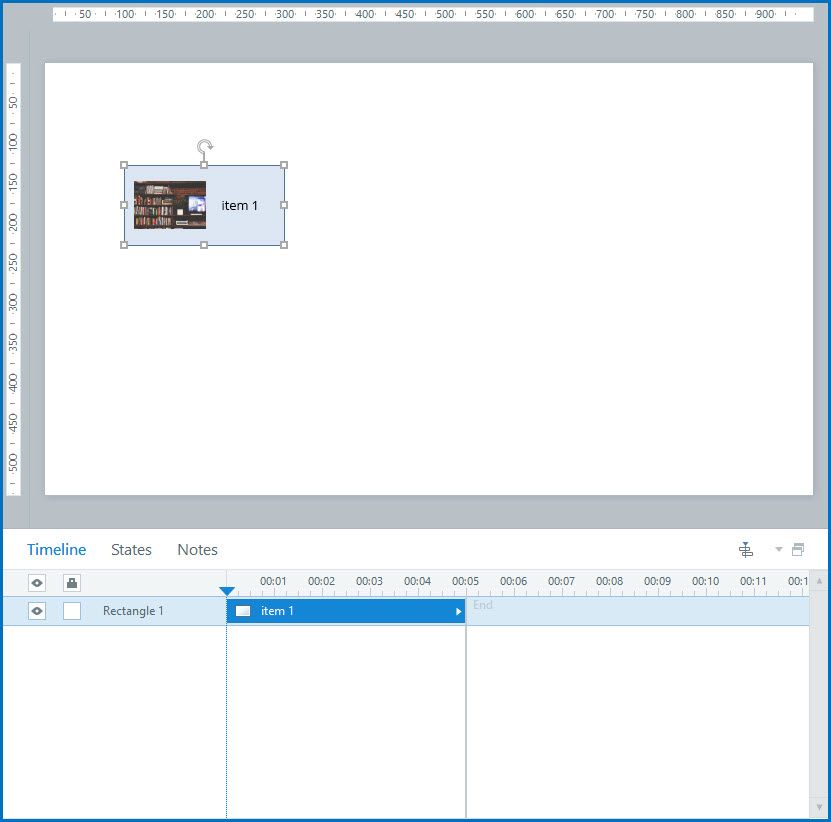Click the bookshelf image inside the rectangle

coord(170,205)
